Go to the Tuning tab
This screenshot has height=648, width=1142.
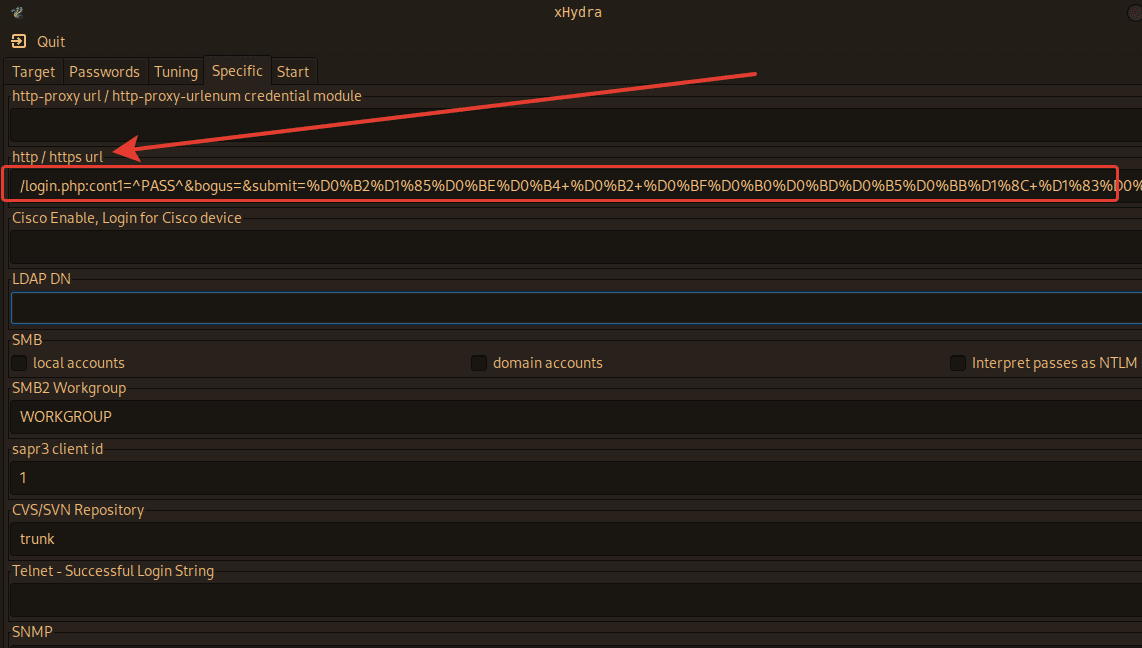pos(175,72)
